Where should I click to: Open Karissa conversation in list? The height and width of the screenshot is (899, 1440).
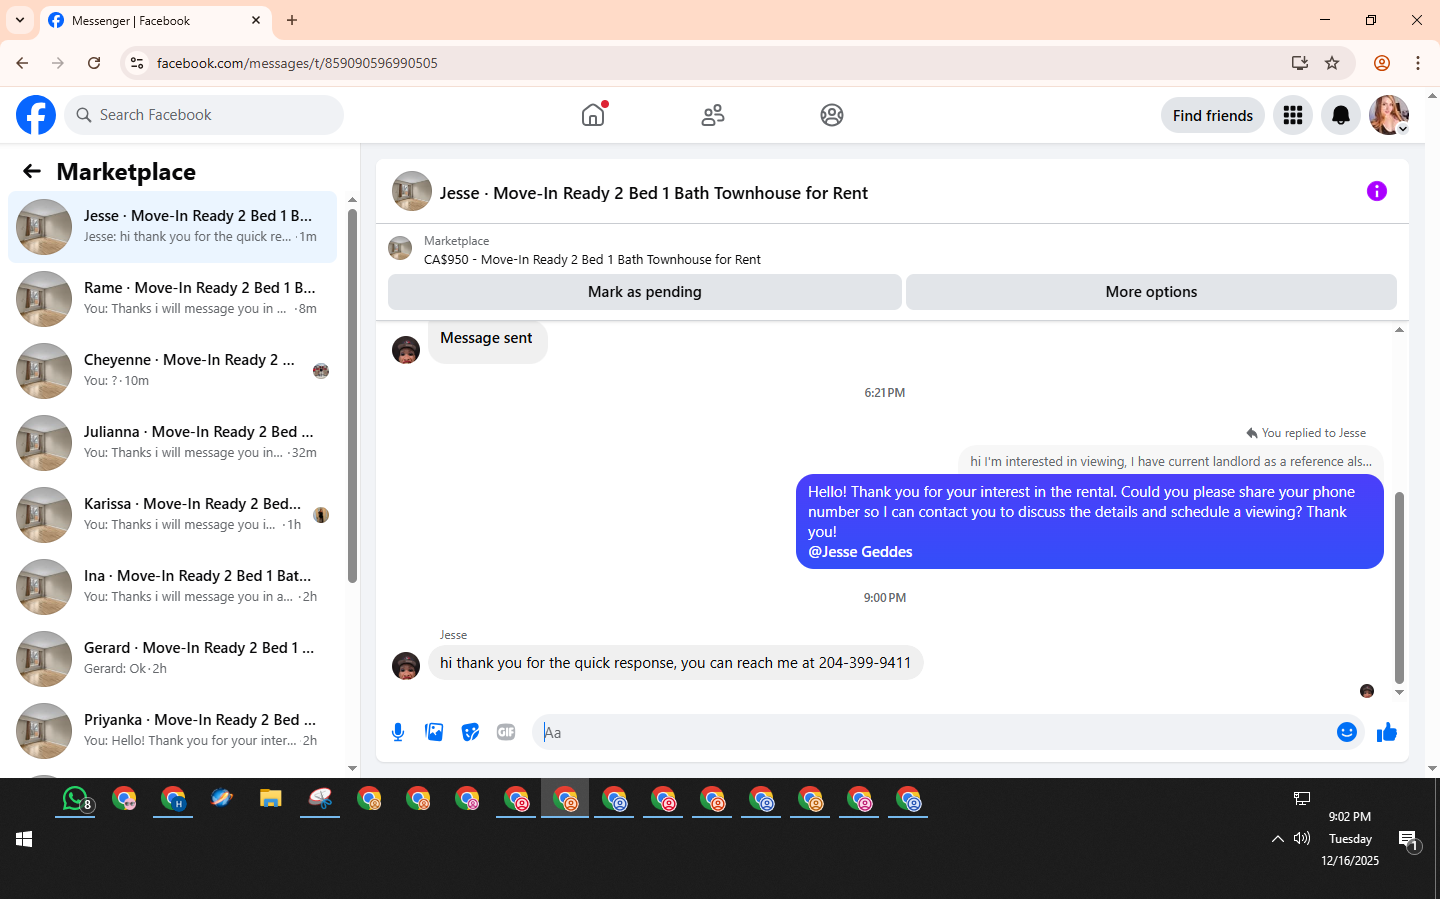[x=173, y=515]
